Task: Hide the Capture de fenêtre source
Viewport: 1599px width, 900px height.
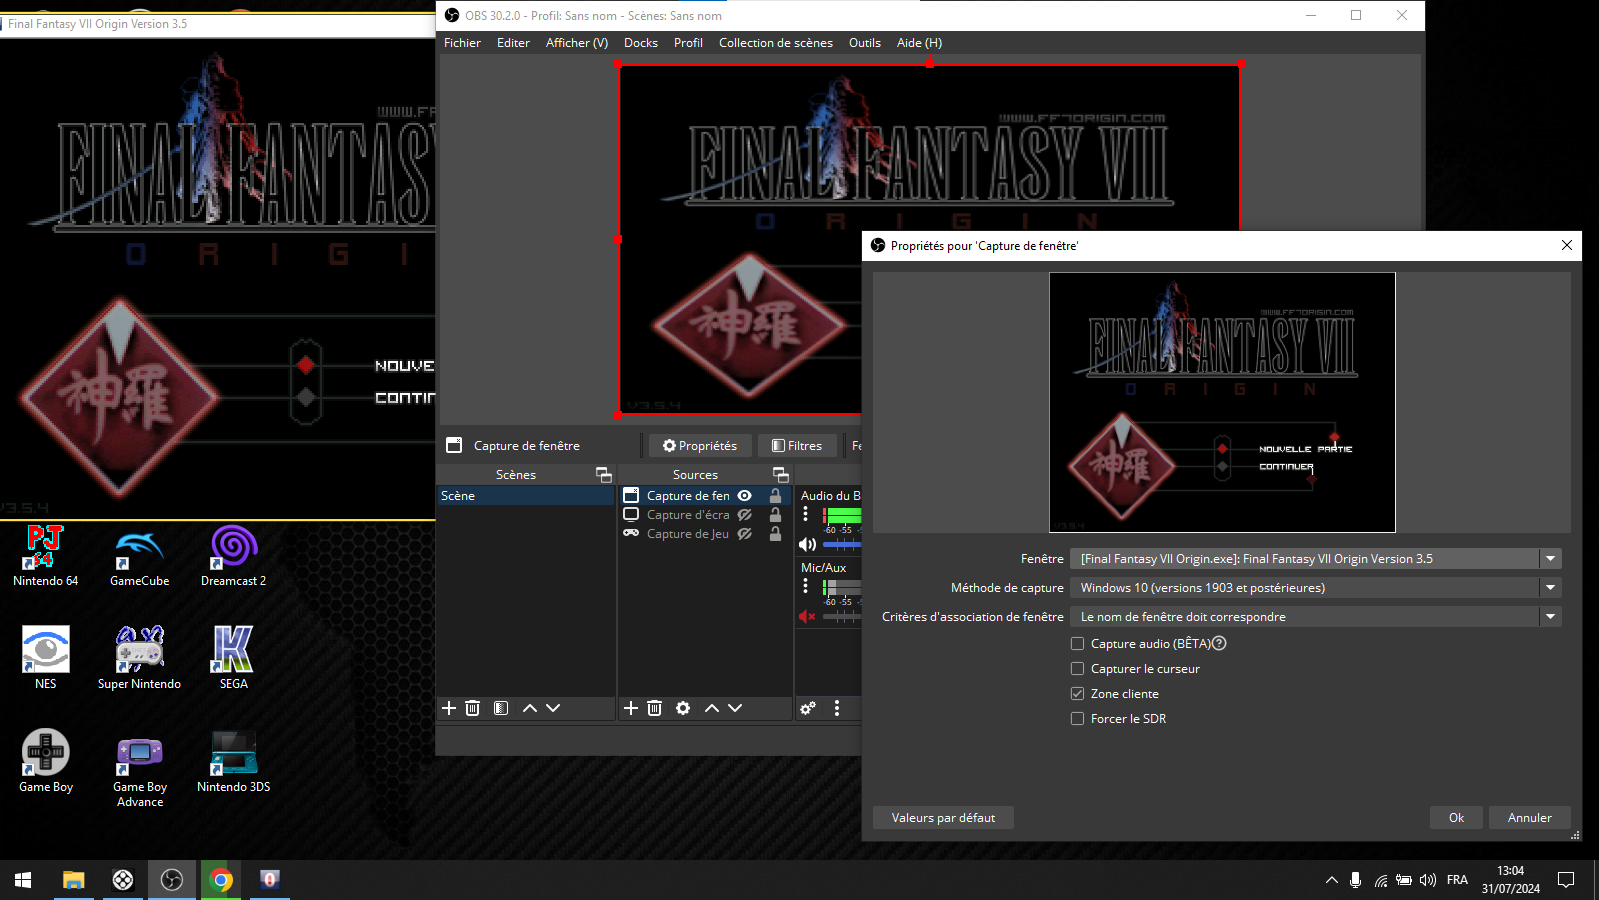Action: [744, 495]
